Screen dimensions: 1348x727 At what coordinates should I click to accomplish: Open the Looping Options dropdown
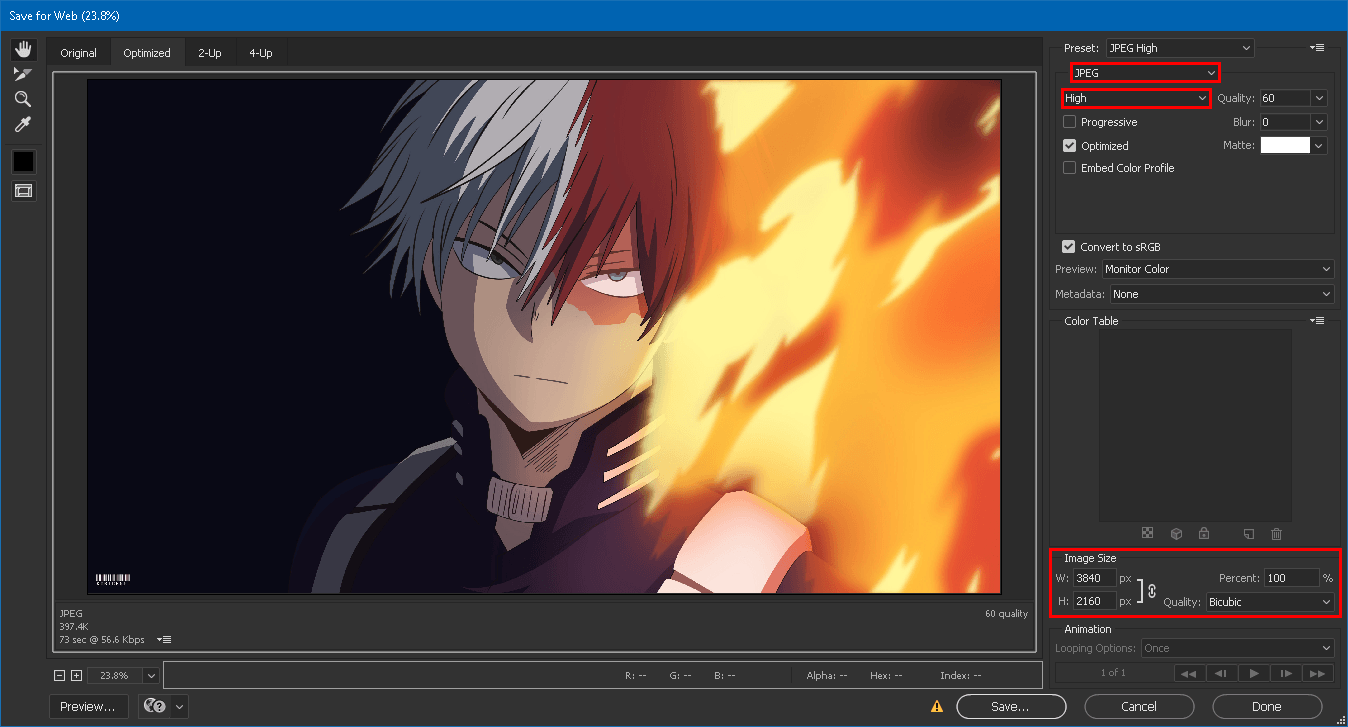[x=1237, y=648]
